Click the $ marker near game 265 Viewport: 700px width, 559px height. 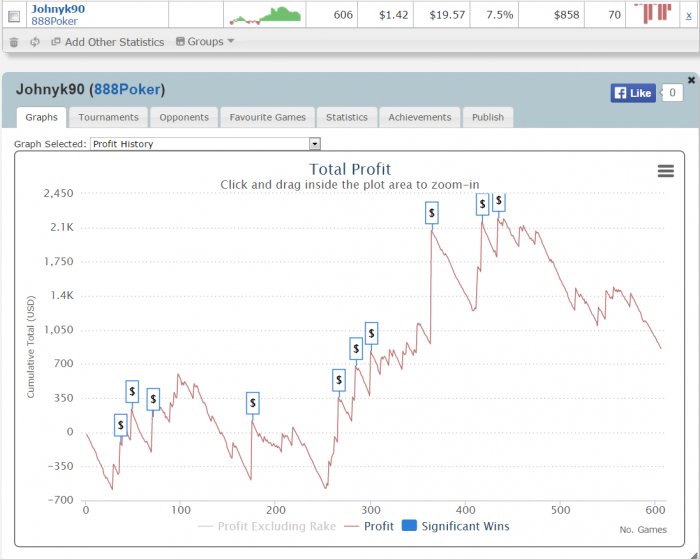tap(339, 380)
